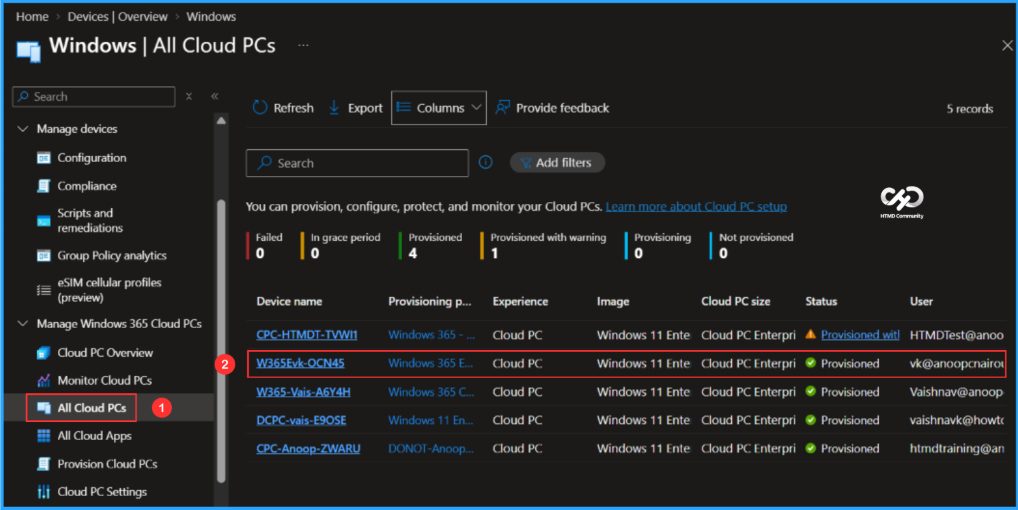
Task: Click the Monitor Cloud PCs chart icon
Action: [x=43, y=380]
